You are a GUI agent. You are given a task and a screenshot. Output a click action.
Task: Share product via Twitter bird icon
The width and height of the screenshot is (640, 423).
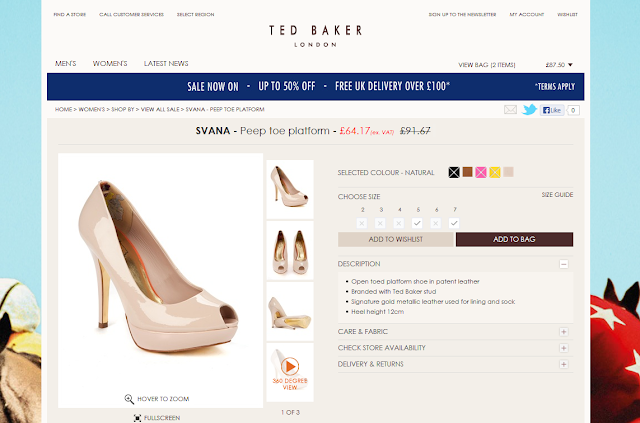529,109
